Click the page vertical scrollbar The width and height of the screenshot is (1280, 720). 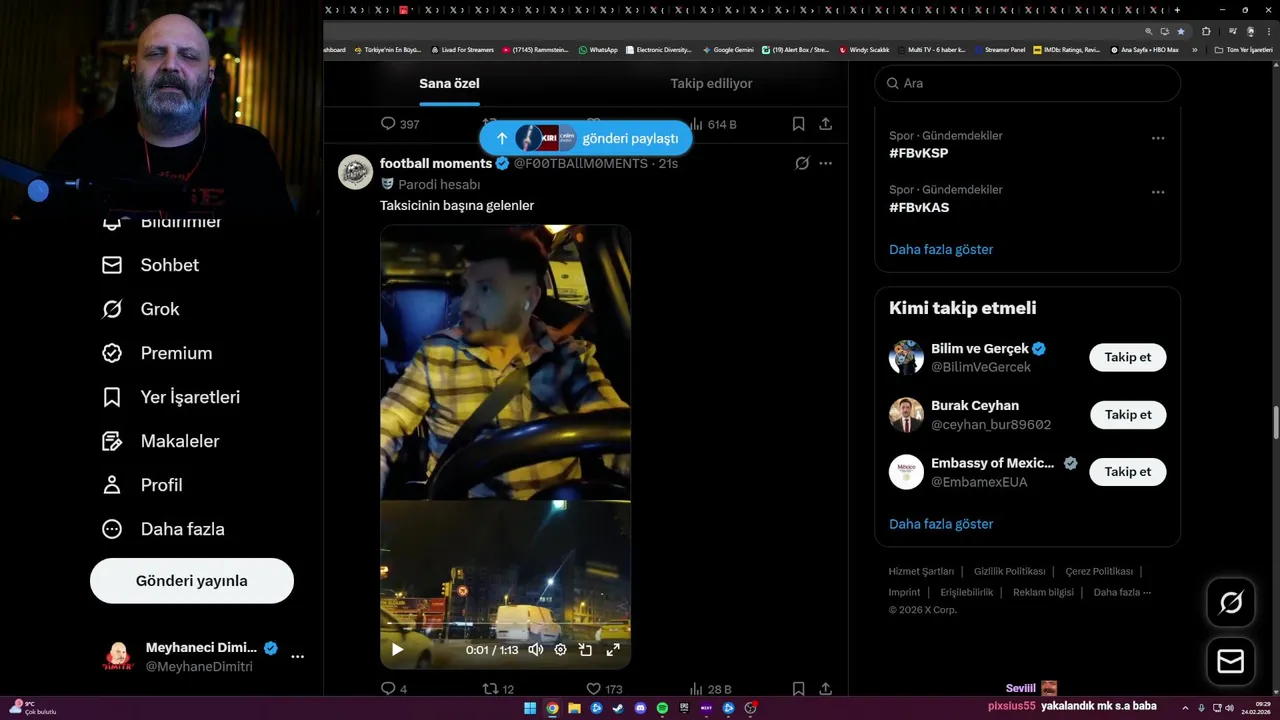pos(1274,423)
